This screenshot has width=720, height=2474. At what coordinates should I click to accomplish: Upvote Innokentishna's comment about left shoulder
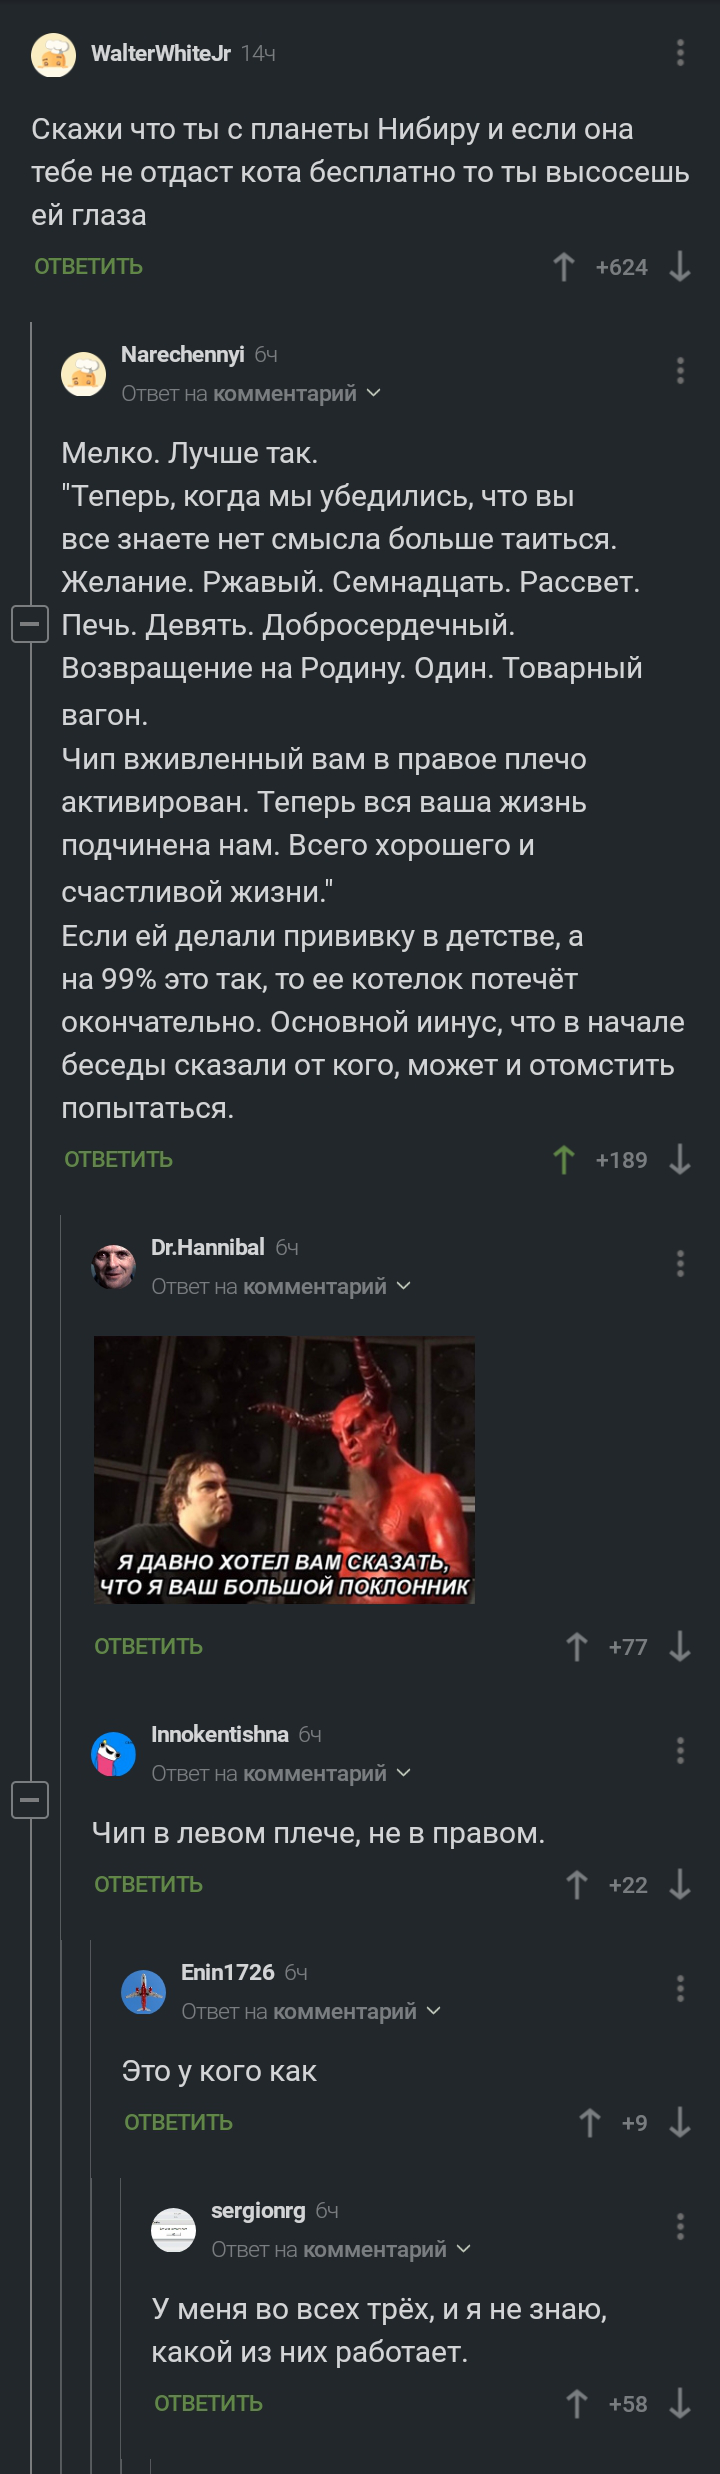point(577,1885)
